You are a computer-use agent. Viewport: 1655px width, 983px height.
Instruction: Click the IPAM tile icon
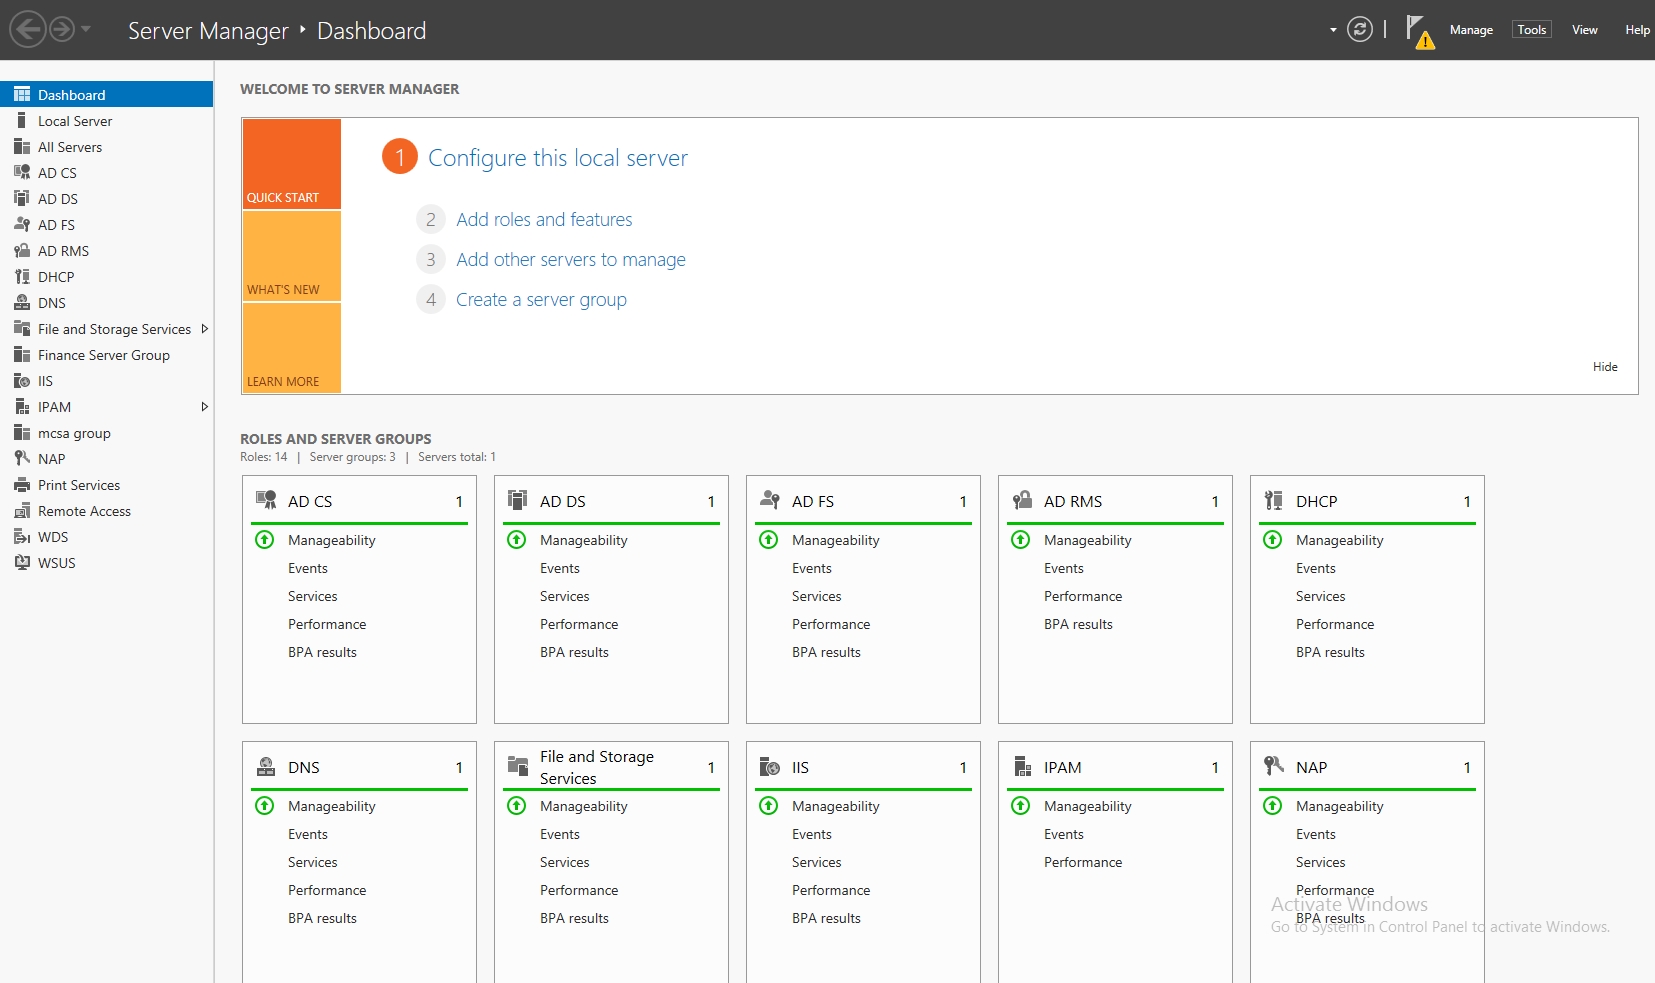(x=1021, y=766)
